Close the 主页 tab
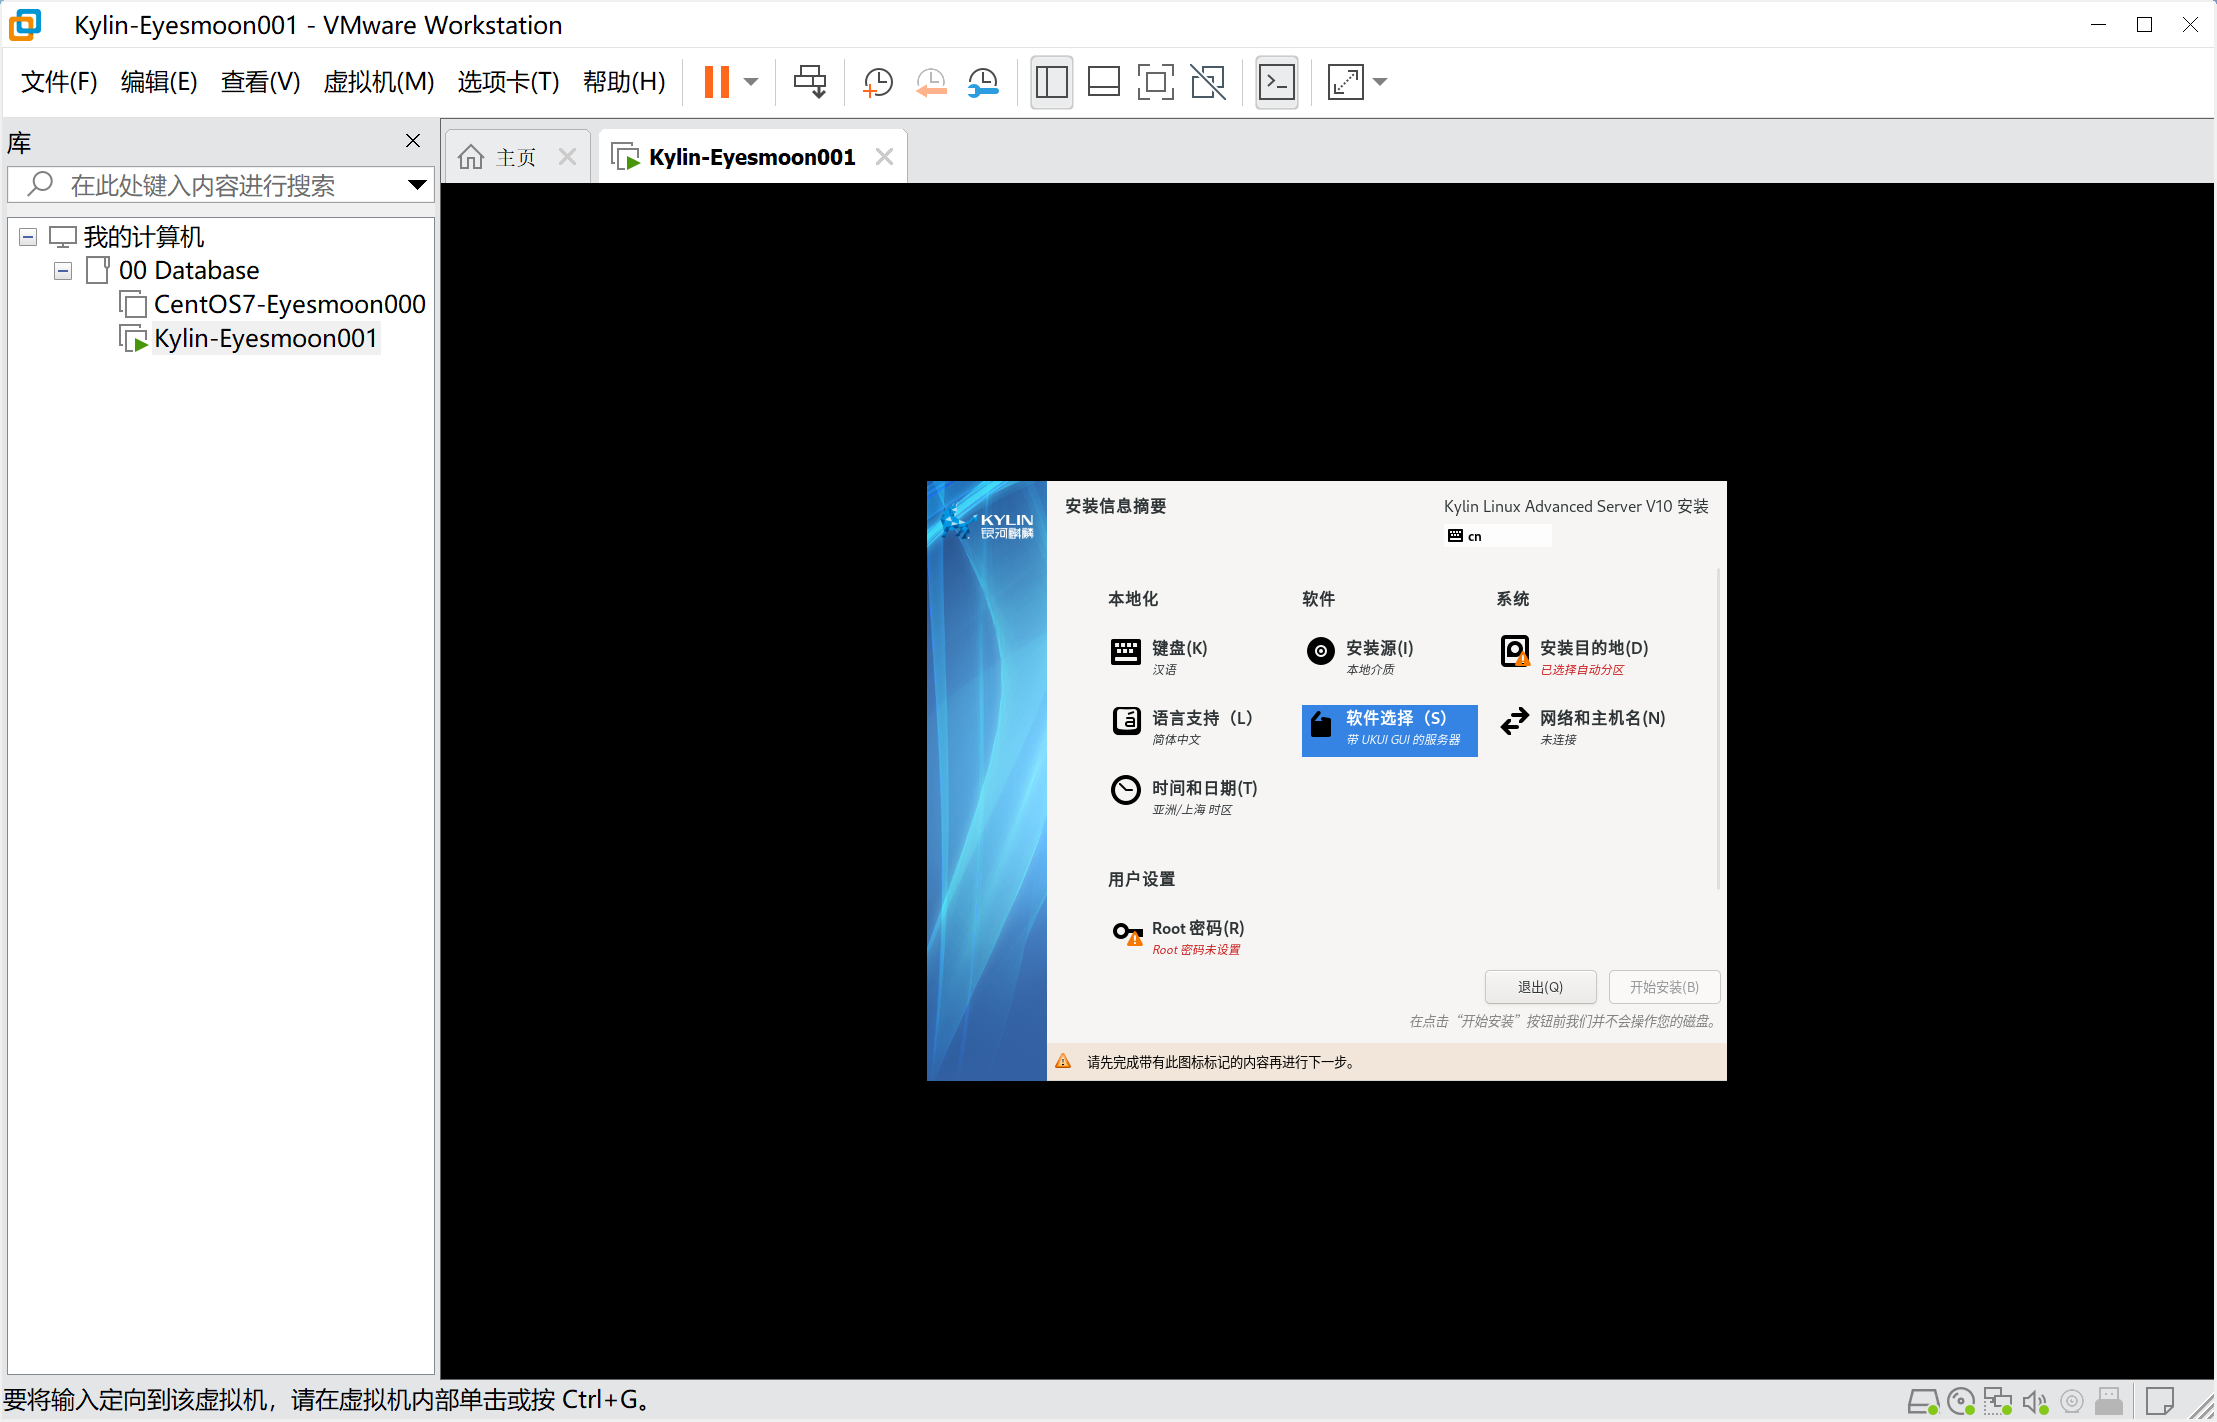 click(x=567, y=157)
